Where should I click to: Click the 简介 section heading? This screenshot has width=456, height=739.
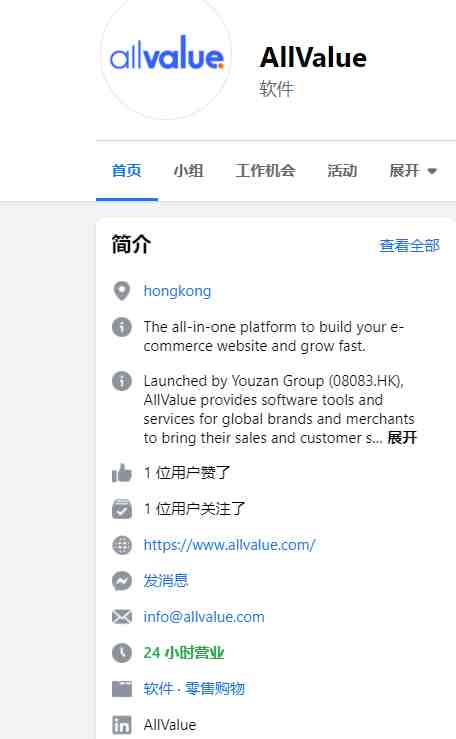[x=131, y=245]
